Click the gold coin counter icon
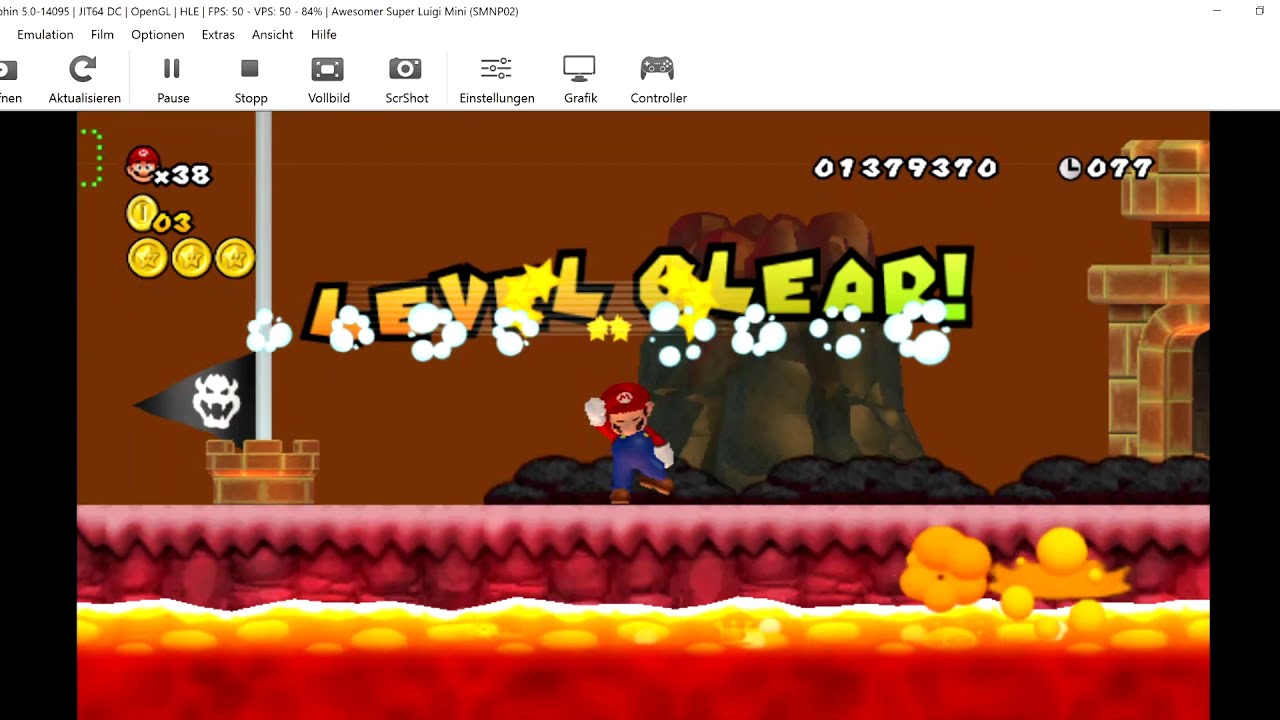1280x720 pixels. click(x=141, y=213)
